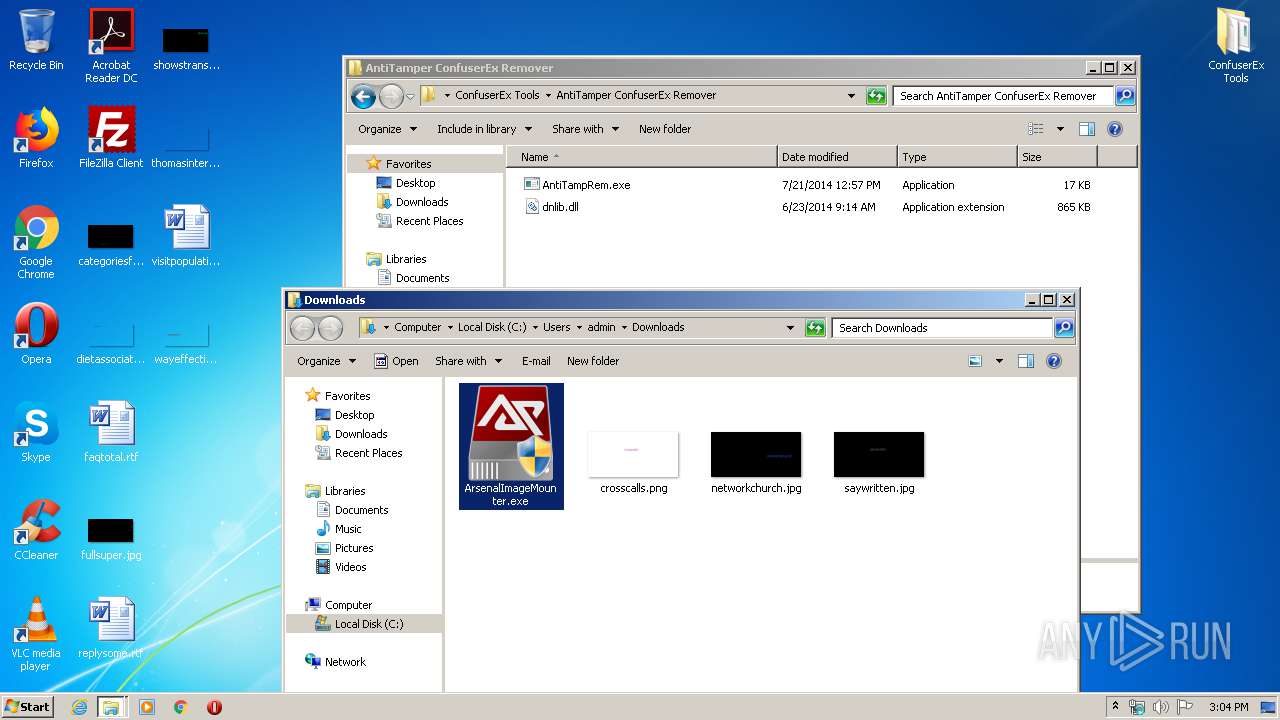Open Help icon in Downloads window
Screen dimensions: 1280x720
point(1054,361)
